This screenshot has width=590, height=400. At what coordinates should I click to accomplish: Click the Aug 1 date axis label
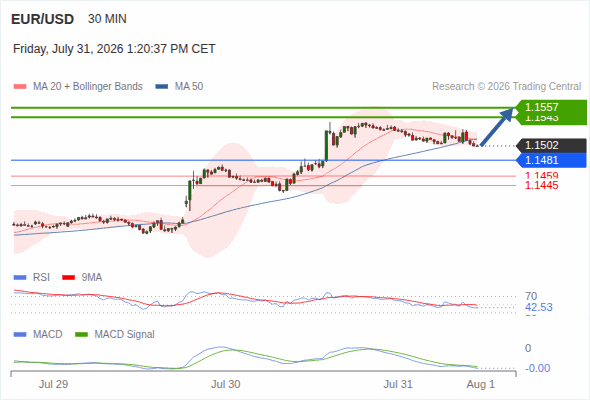(481, 385)
